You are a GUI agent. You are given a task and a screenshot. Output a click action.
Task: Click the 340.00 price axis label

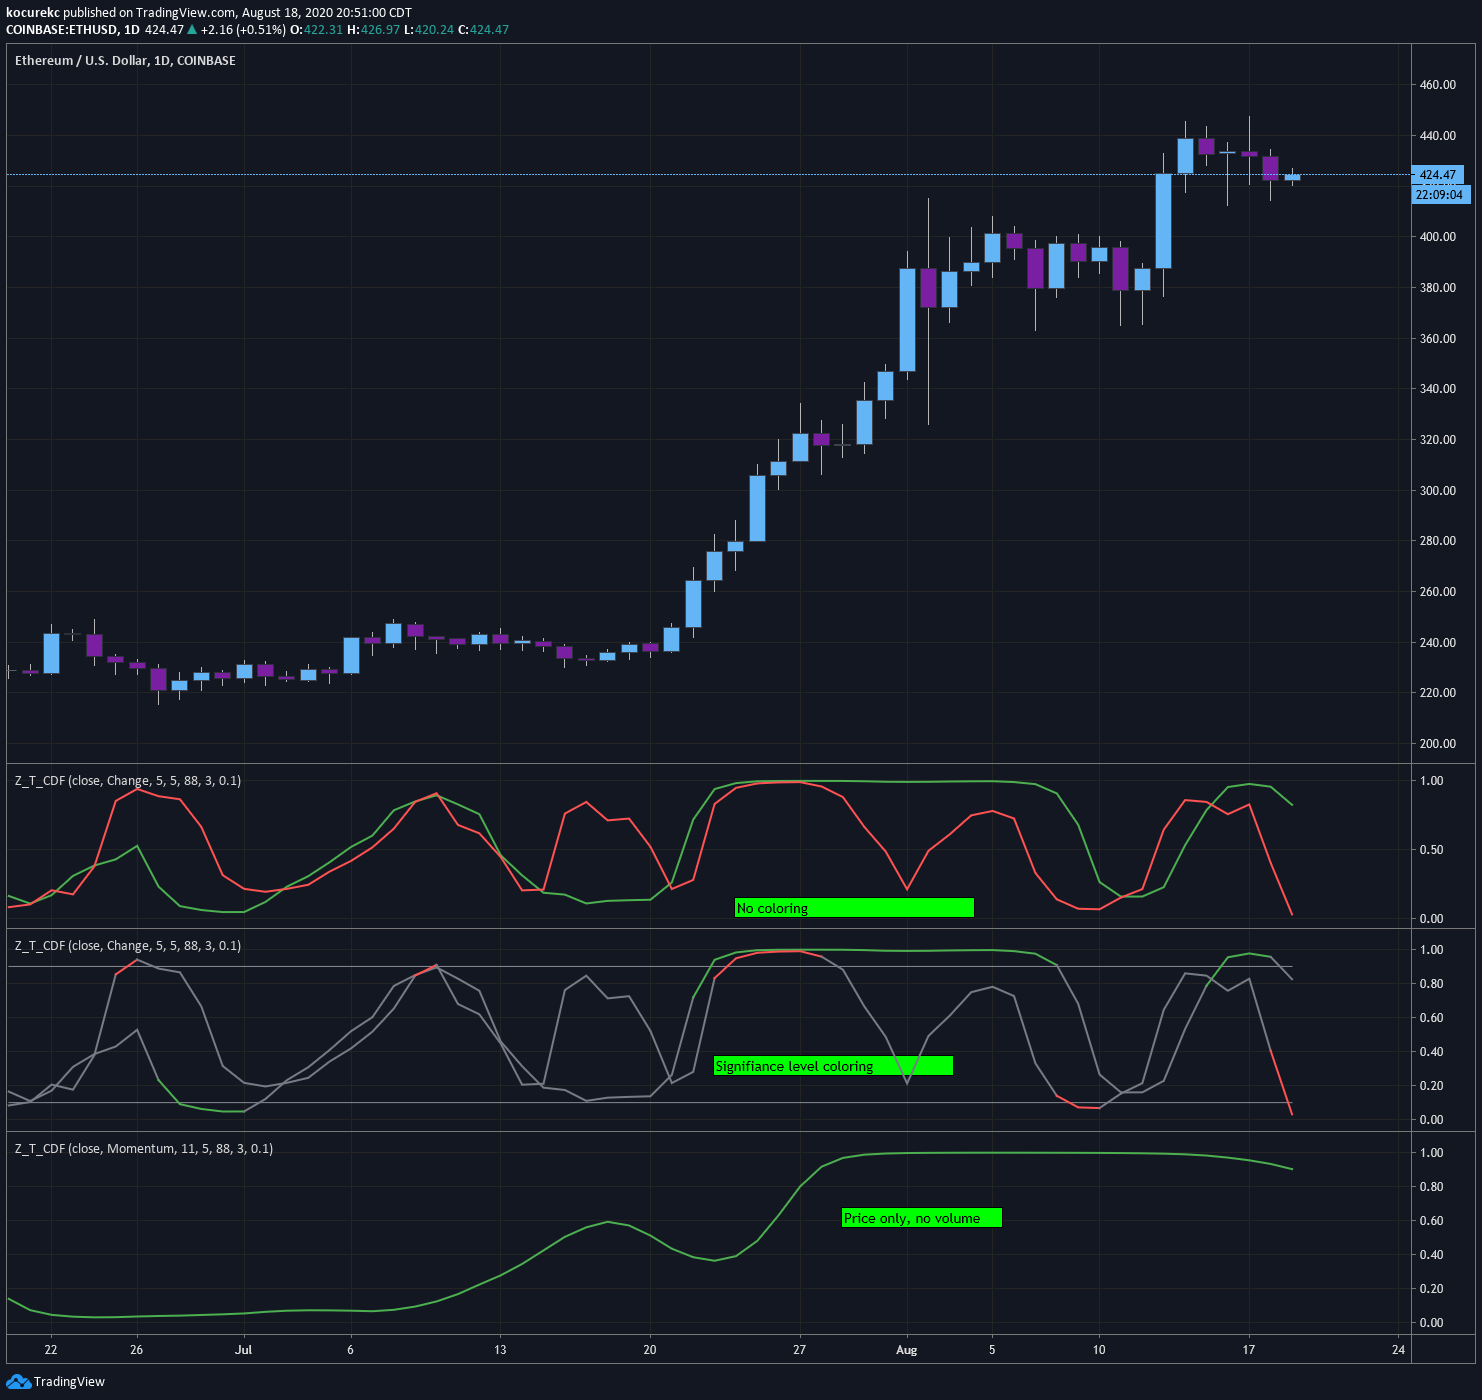[x=1438, y=389]
